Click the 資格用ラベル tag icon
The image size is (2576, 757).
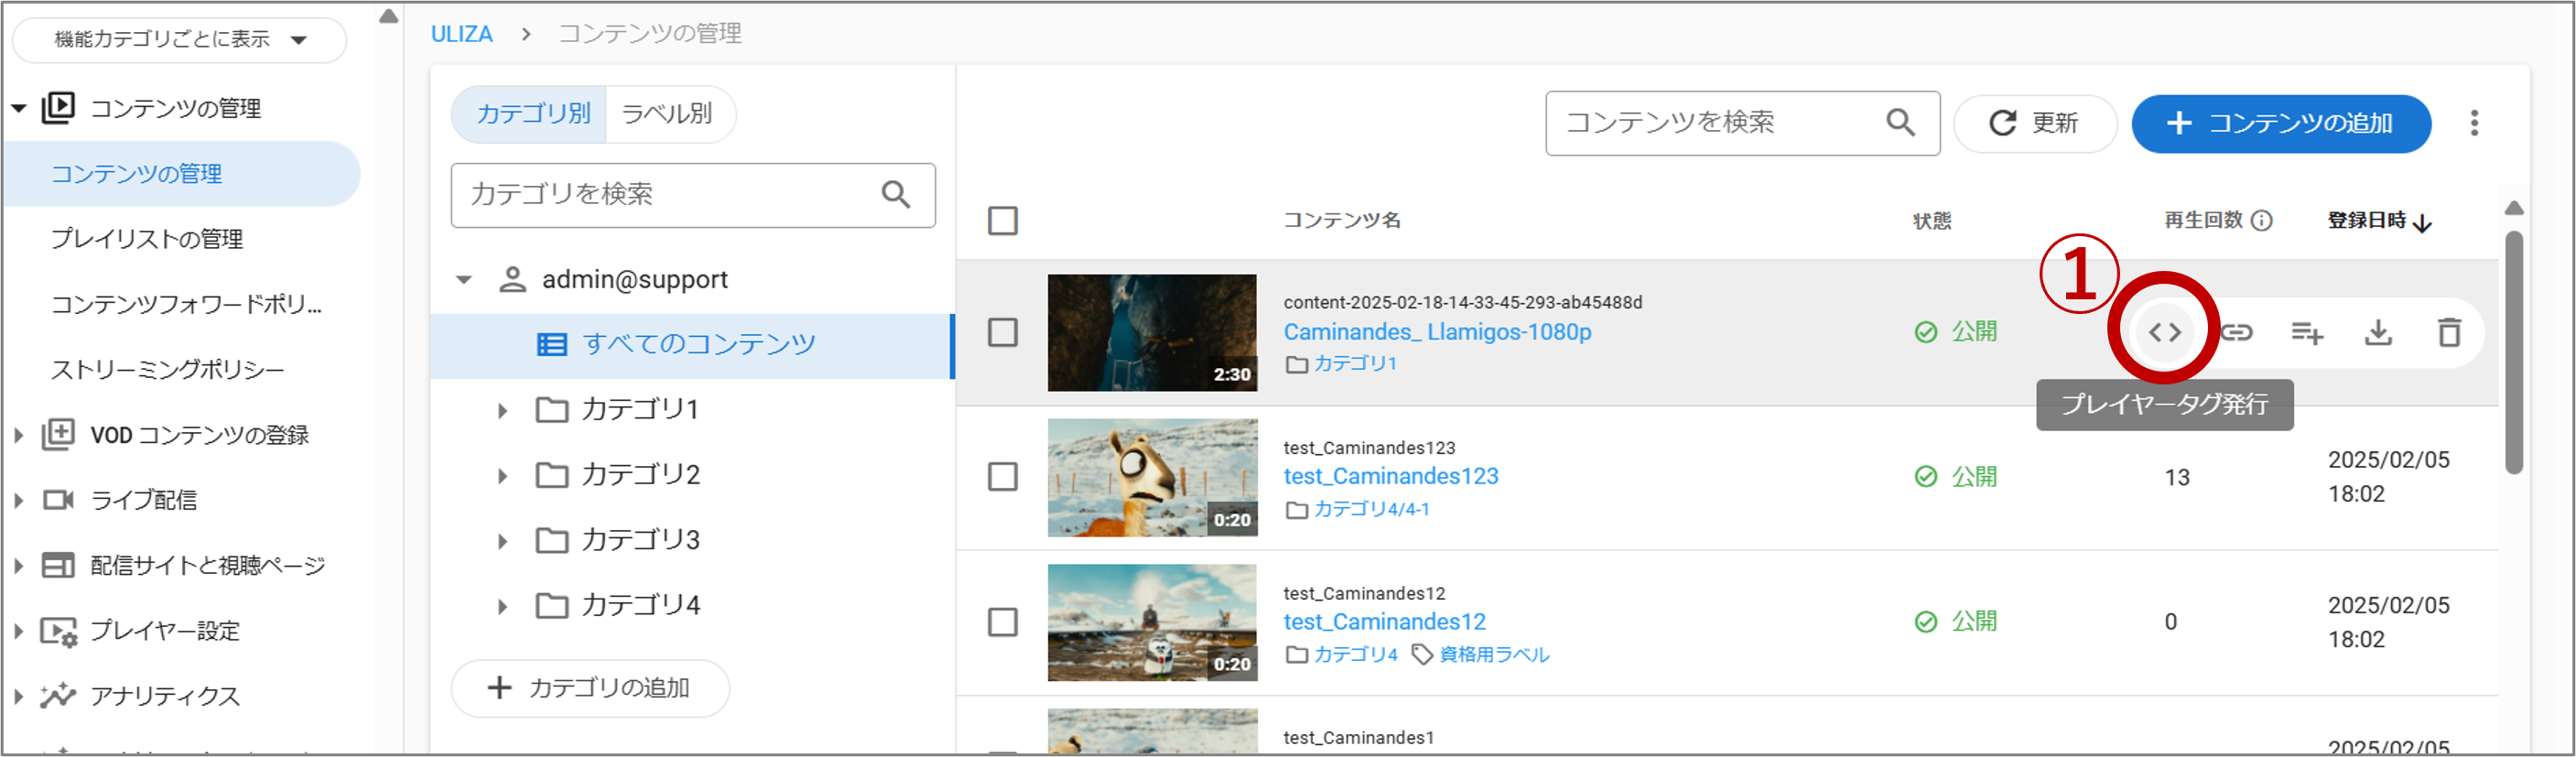coord(1421,655)
